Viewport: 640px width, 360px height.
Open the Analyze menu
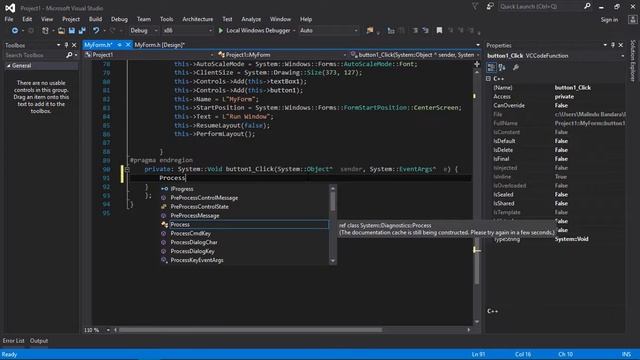click(251, 19)
